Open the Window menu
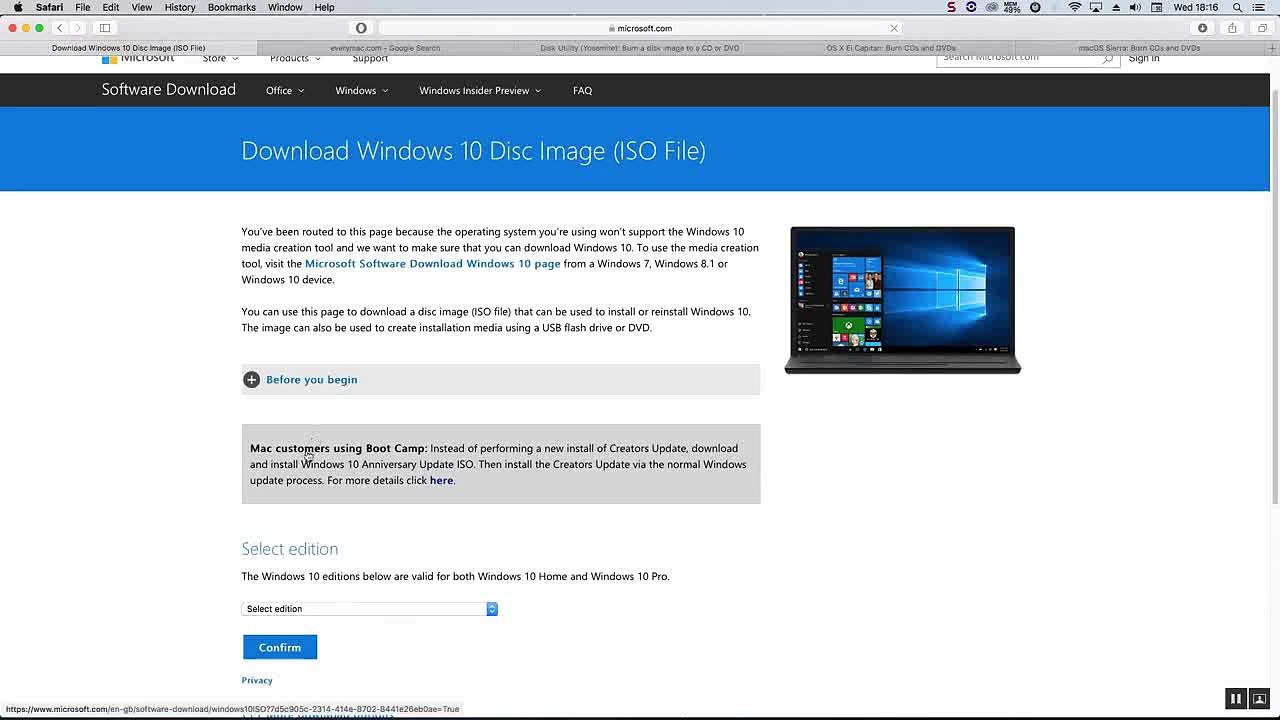 (x=285, y=7)
